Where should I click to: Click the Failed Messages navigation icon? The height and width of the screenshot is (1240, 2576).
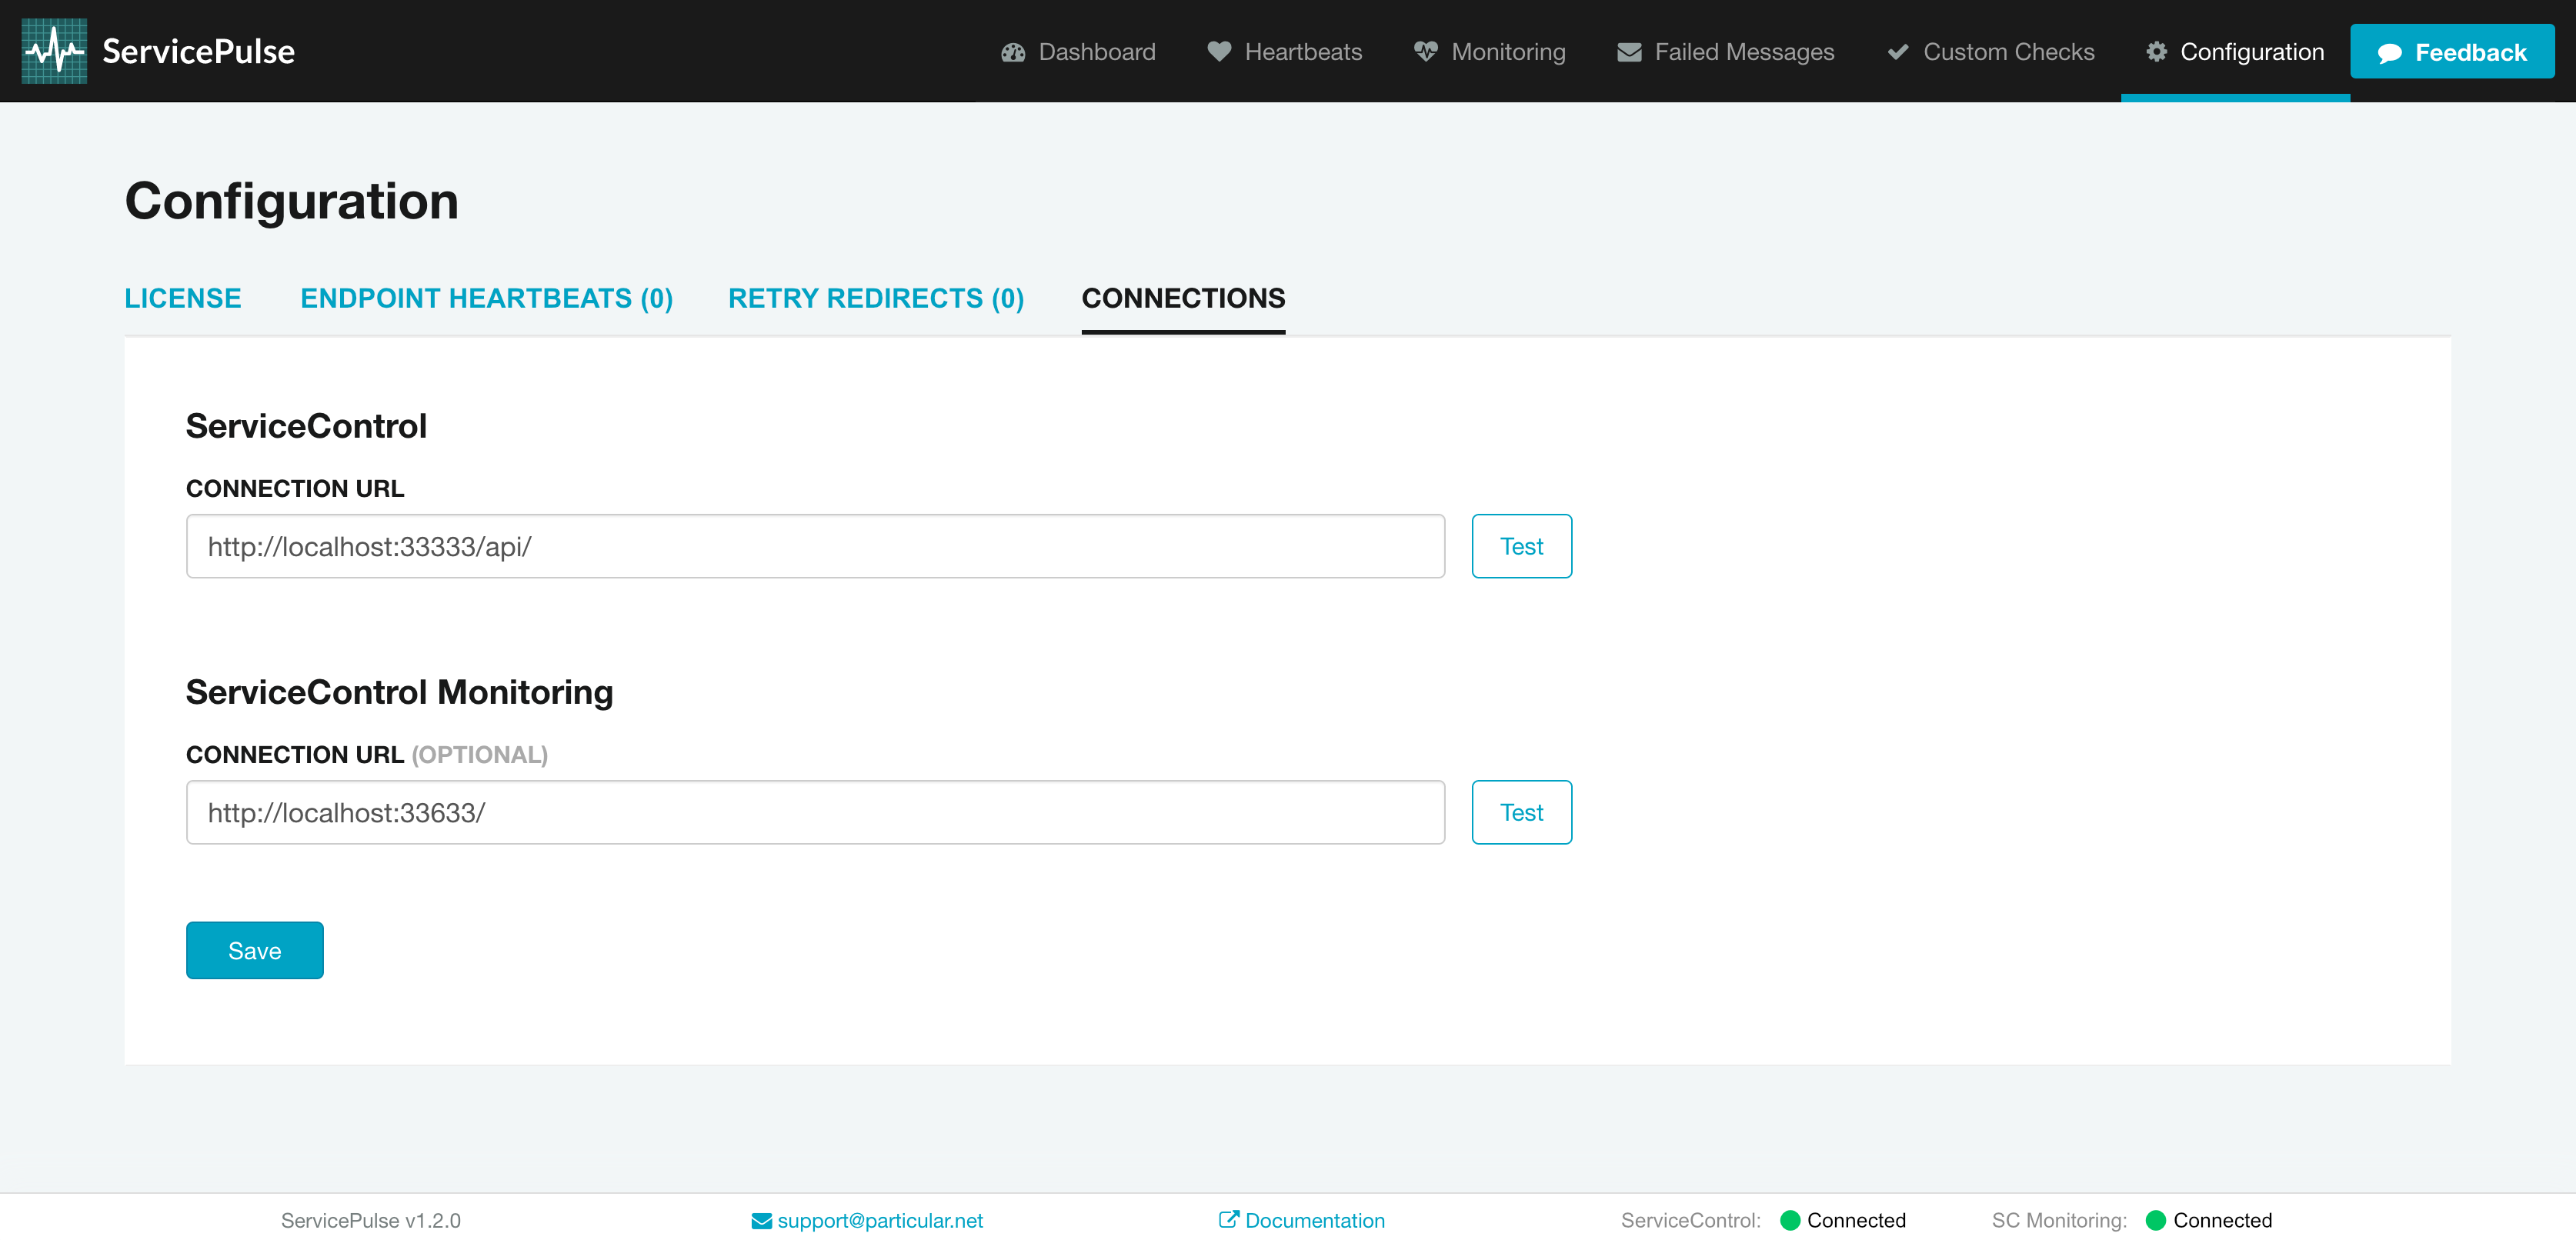[1628, 51]
